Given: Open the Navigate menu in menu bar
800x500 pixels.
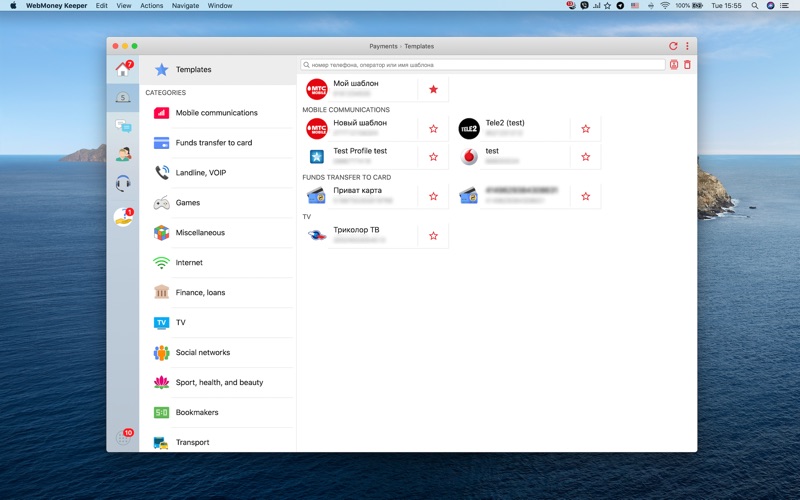Looking at the screenshot, I should [x=185, y=5].
